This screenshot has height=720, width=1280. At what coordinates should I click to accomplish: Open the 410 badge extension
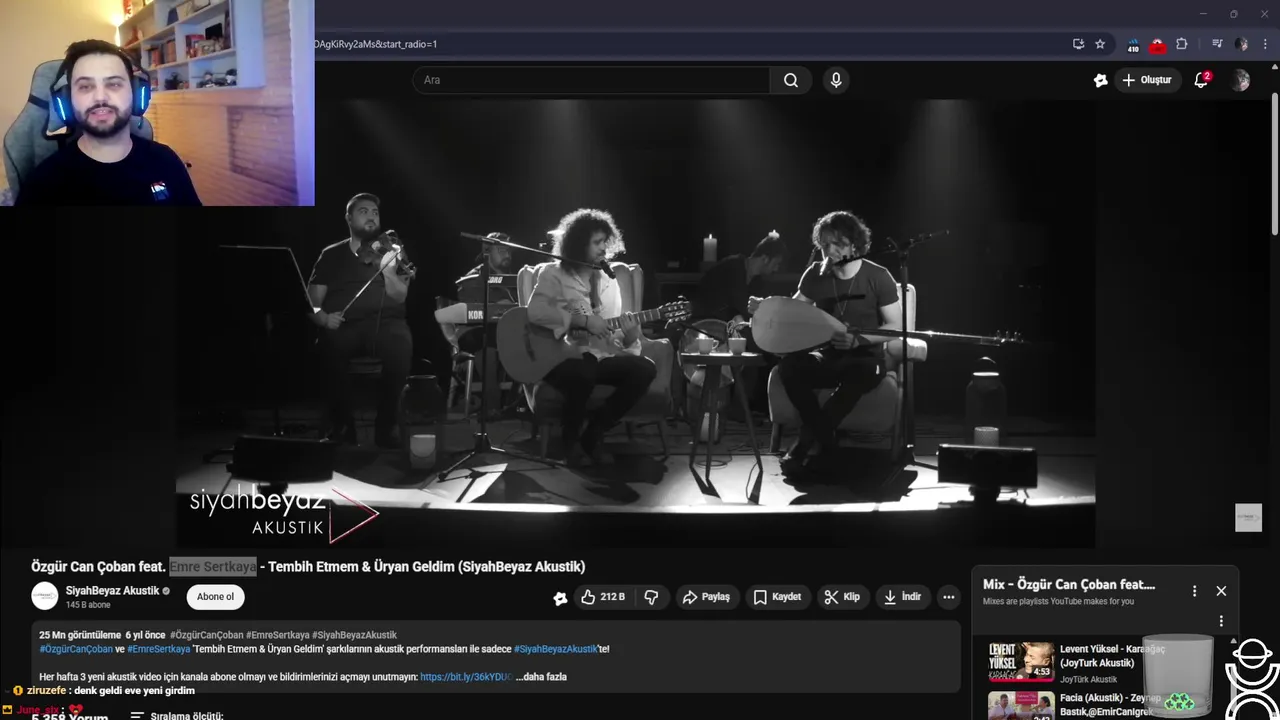1133,45
